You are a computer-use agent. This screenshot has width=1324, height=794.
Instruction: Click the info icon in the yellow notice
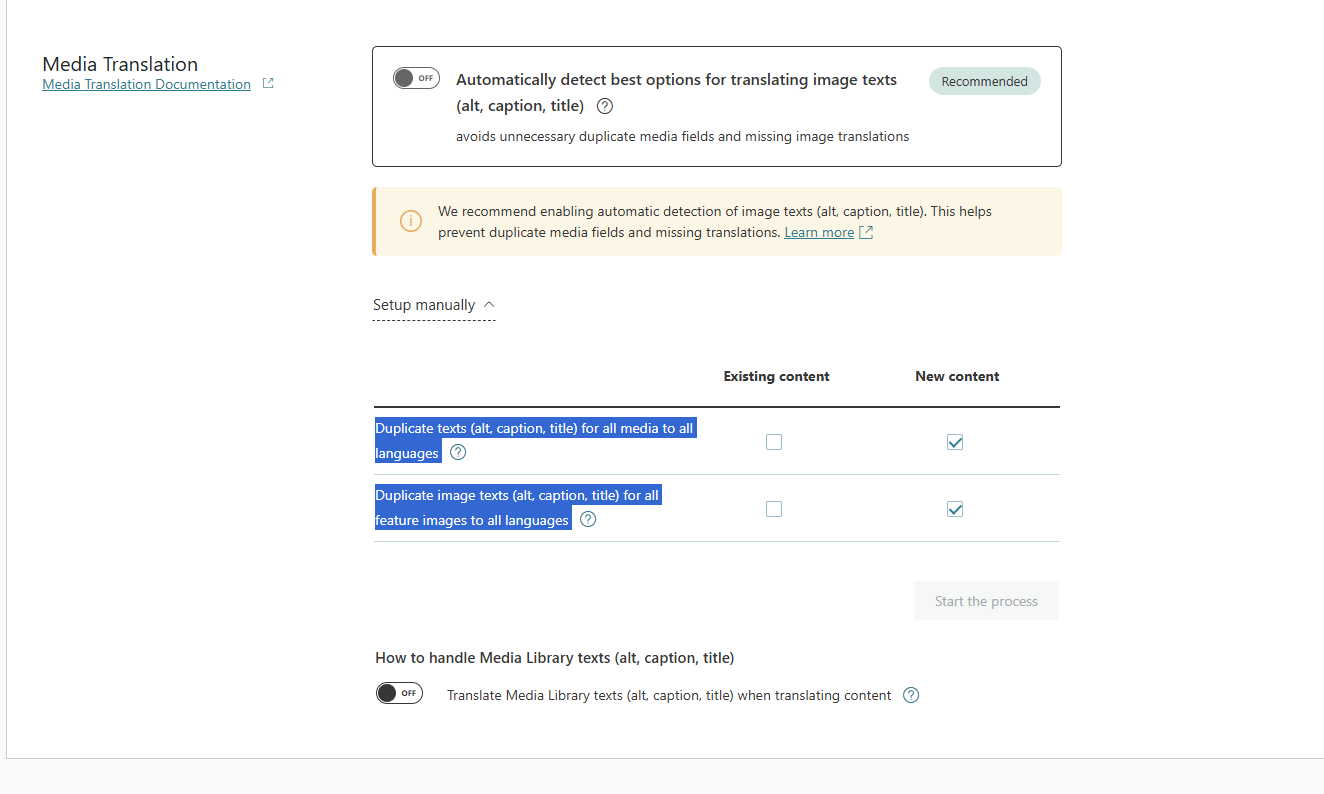pyautogui.click(x=410, y=221)
